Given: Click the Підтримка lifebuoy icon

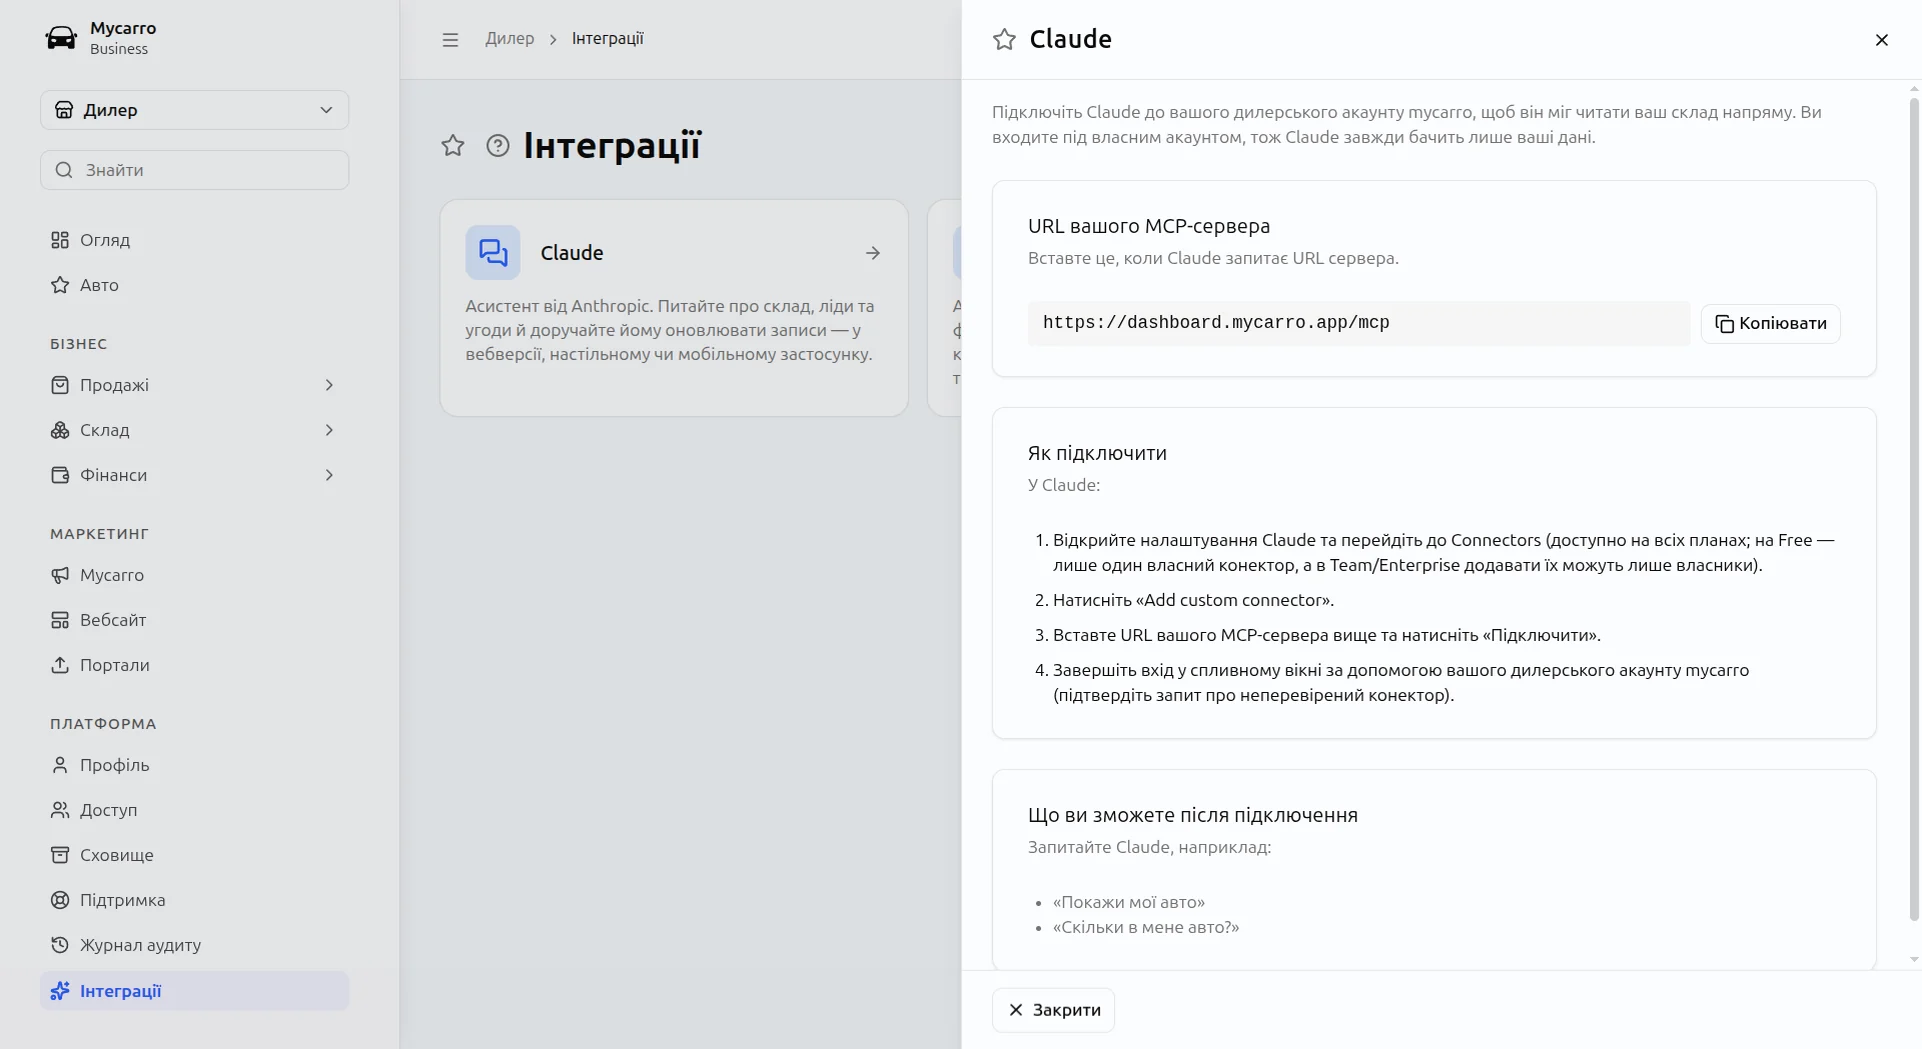Looking at the screenshot, I should pyautogui.click(x=60, y=900).
